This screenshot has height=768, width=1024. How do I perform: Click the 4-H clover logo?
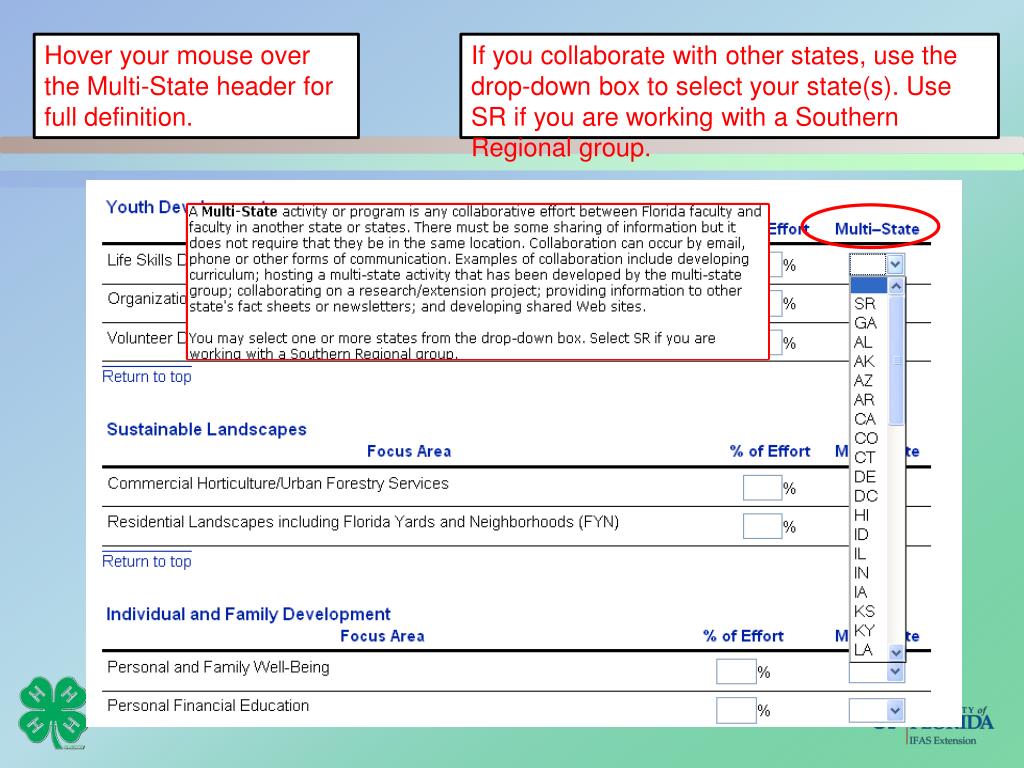[52, 713]
